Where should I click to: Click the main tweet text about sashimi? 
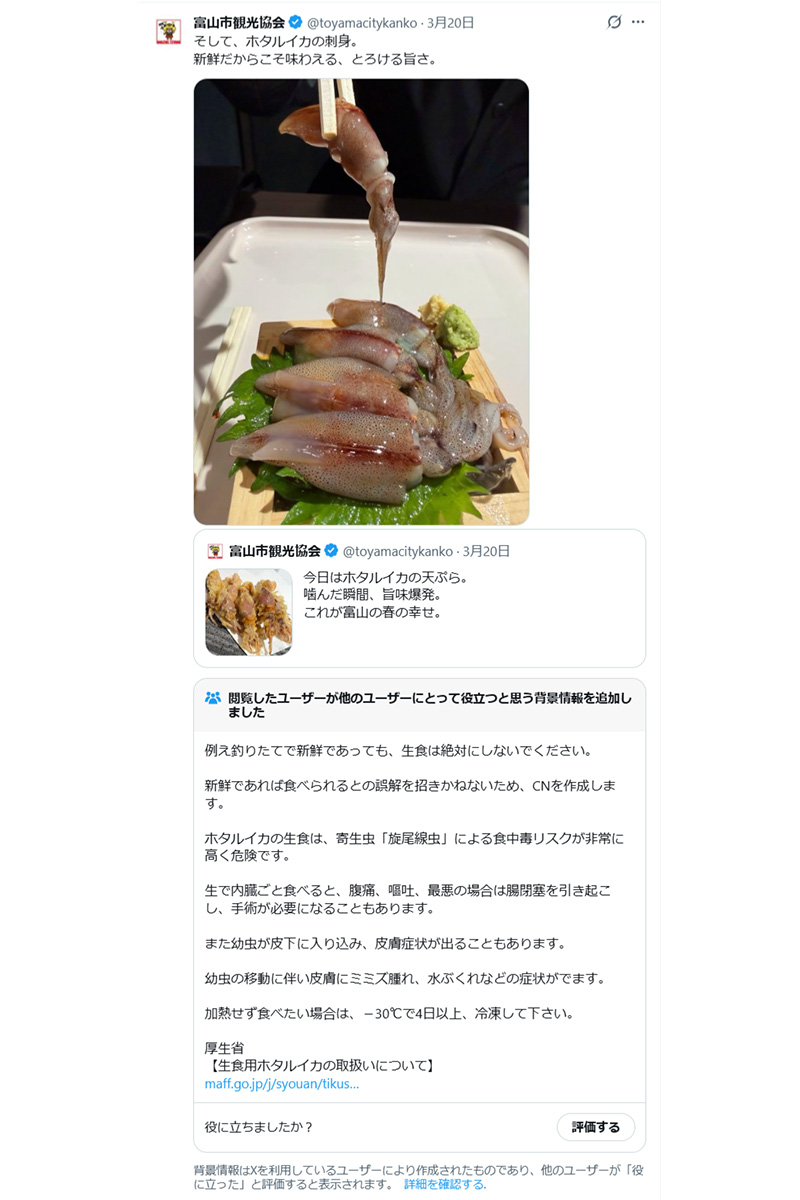[x=316, y=50]
